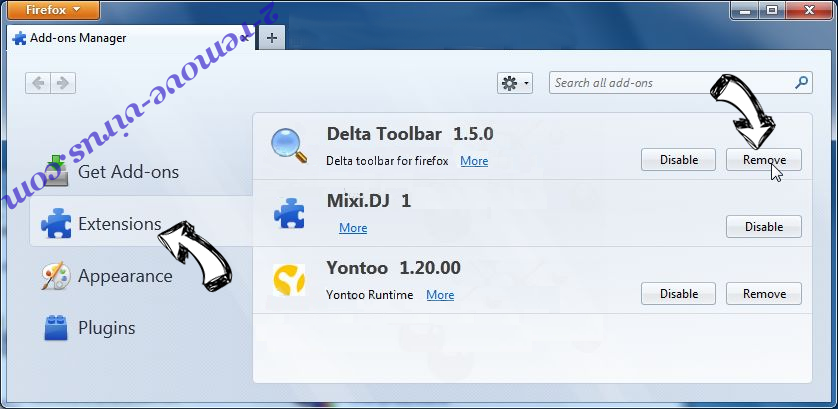Image resolution: width=838 pixels, height=409 pixels.
Task: Focus the Search all add-ons field
Action: coord(680,83)
